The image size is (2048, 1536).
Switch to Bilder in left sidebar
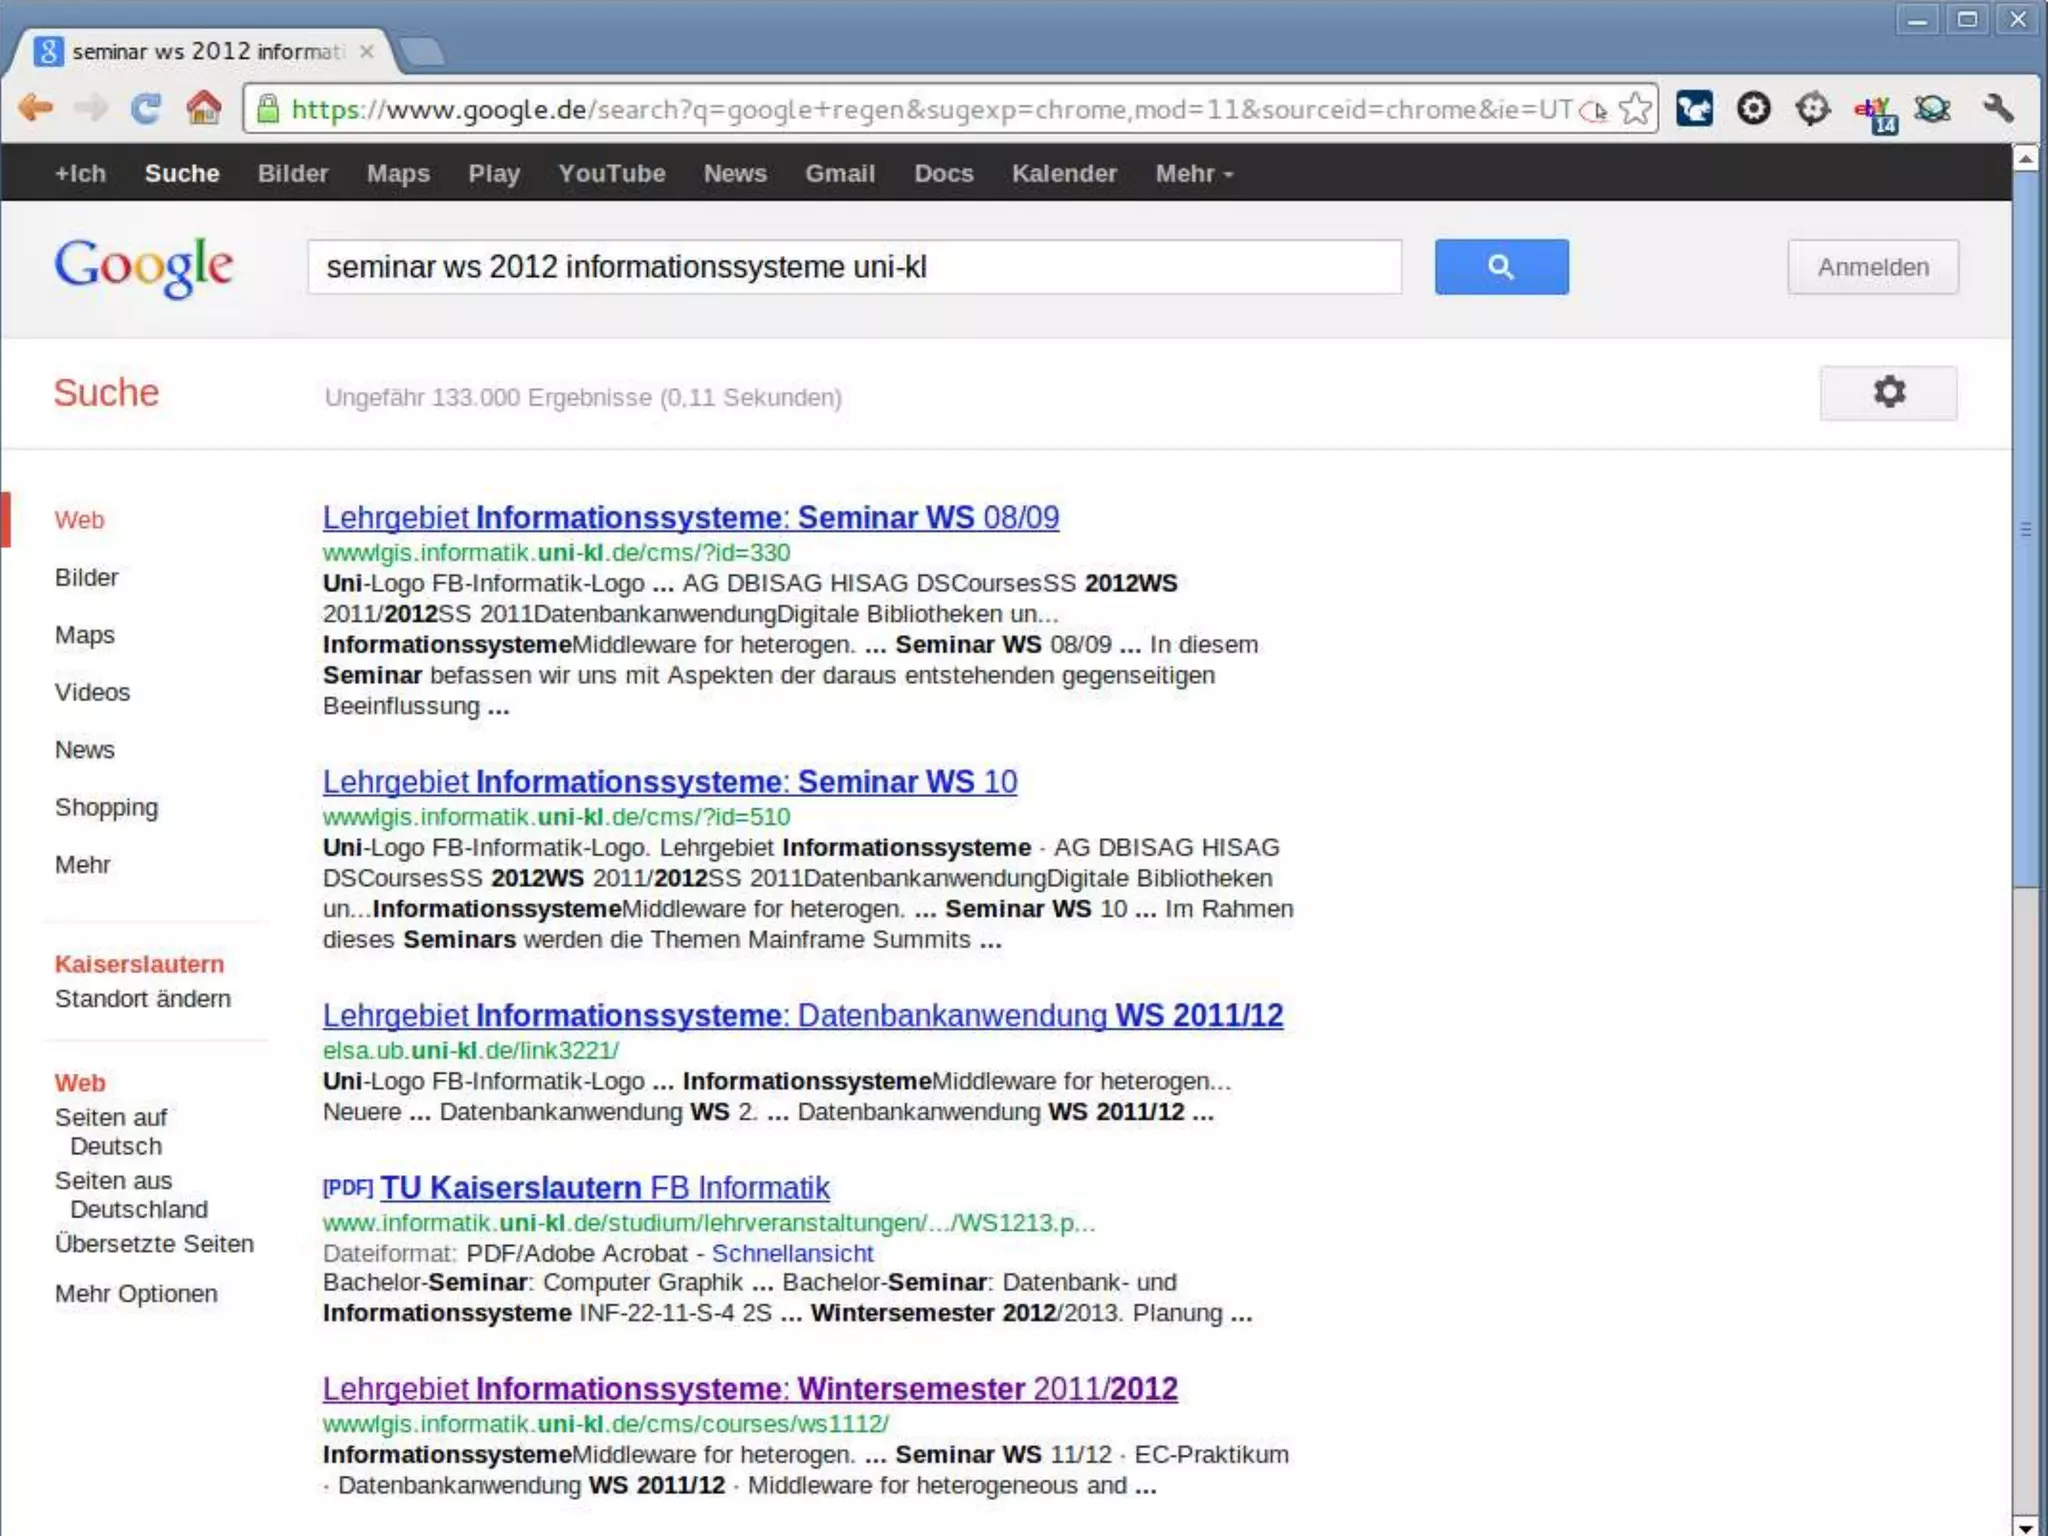pyautogui.click(x=86, y=578)
